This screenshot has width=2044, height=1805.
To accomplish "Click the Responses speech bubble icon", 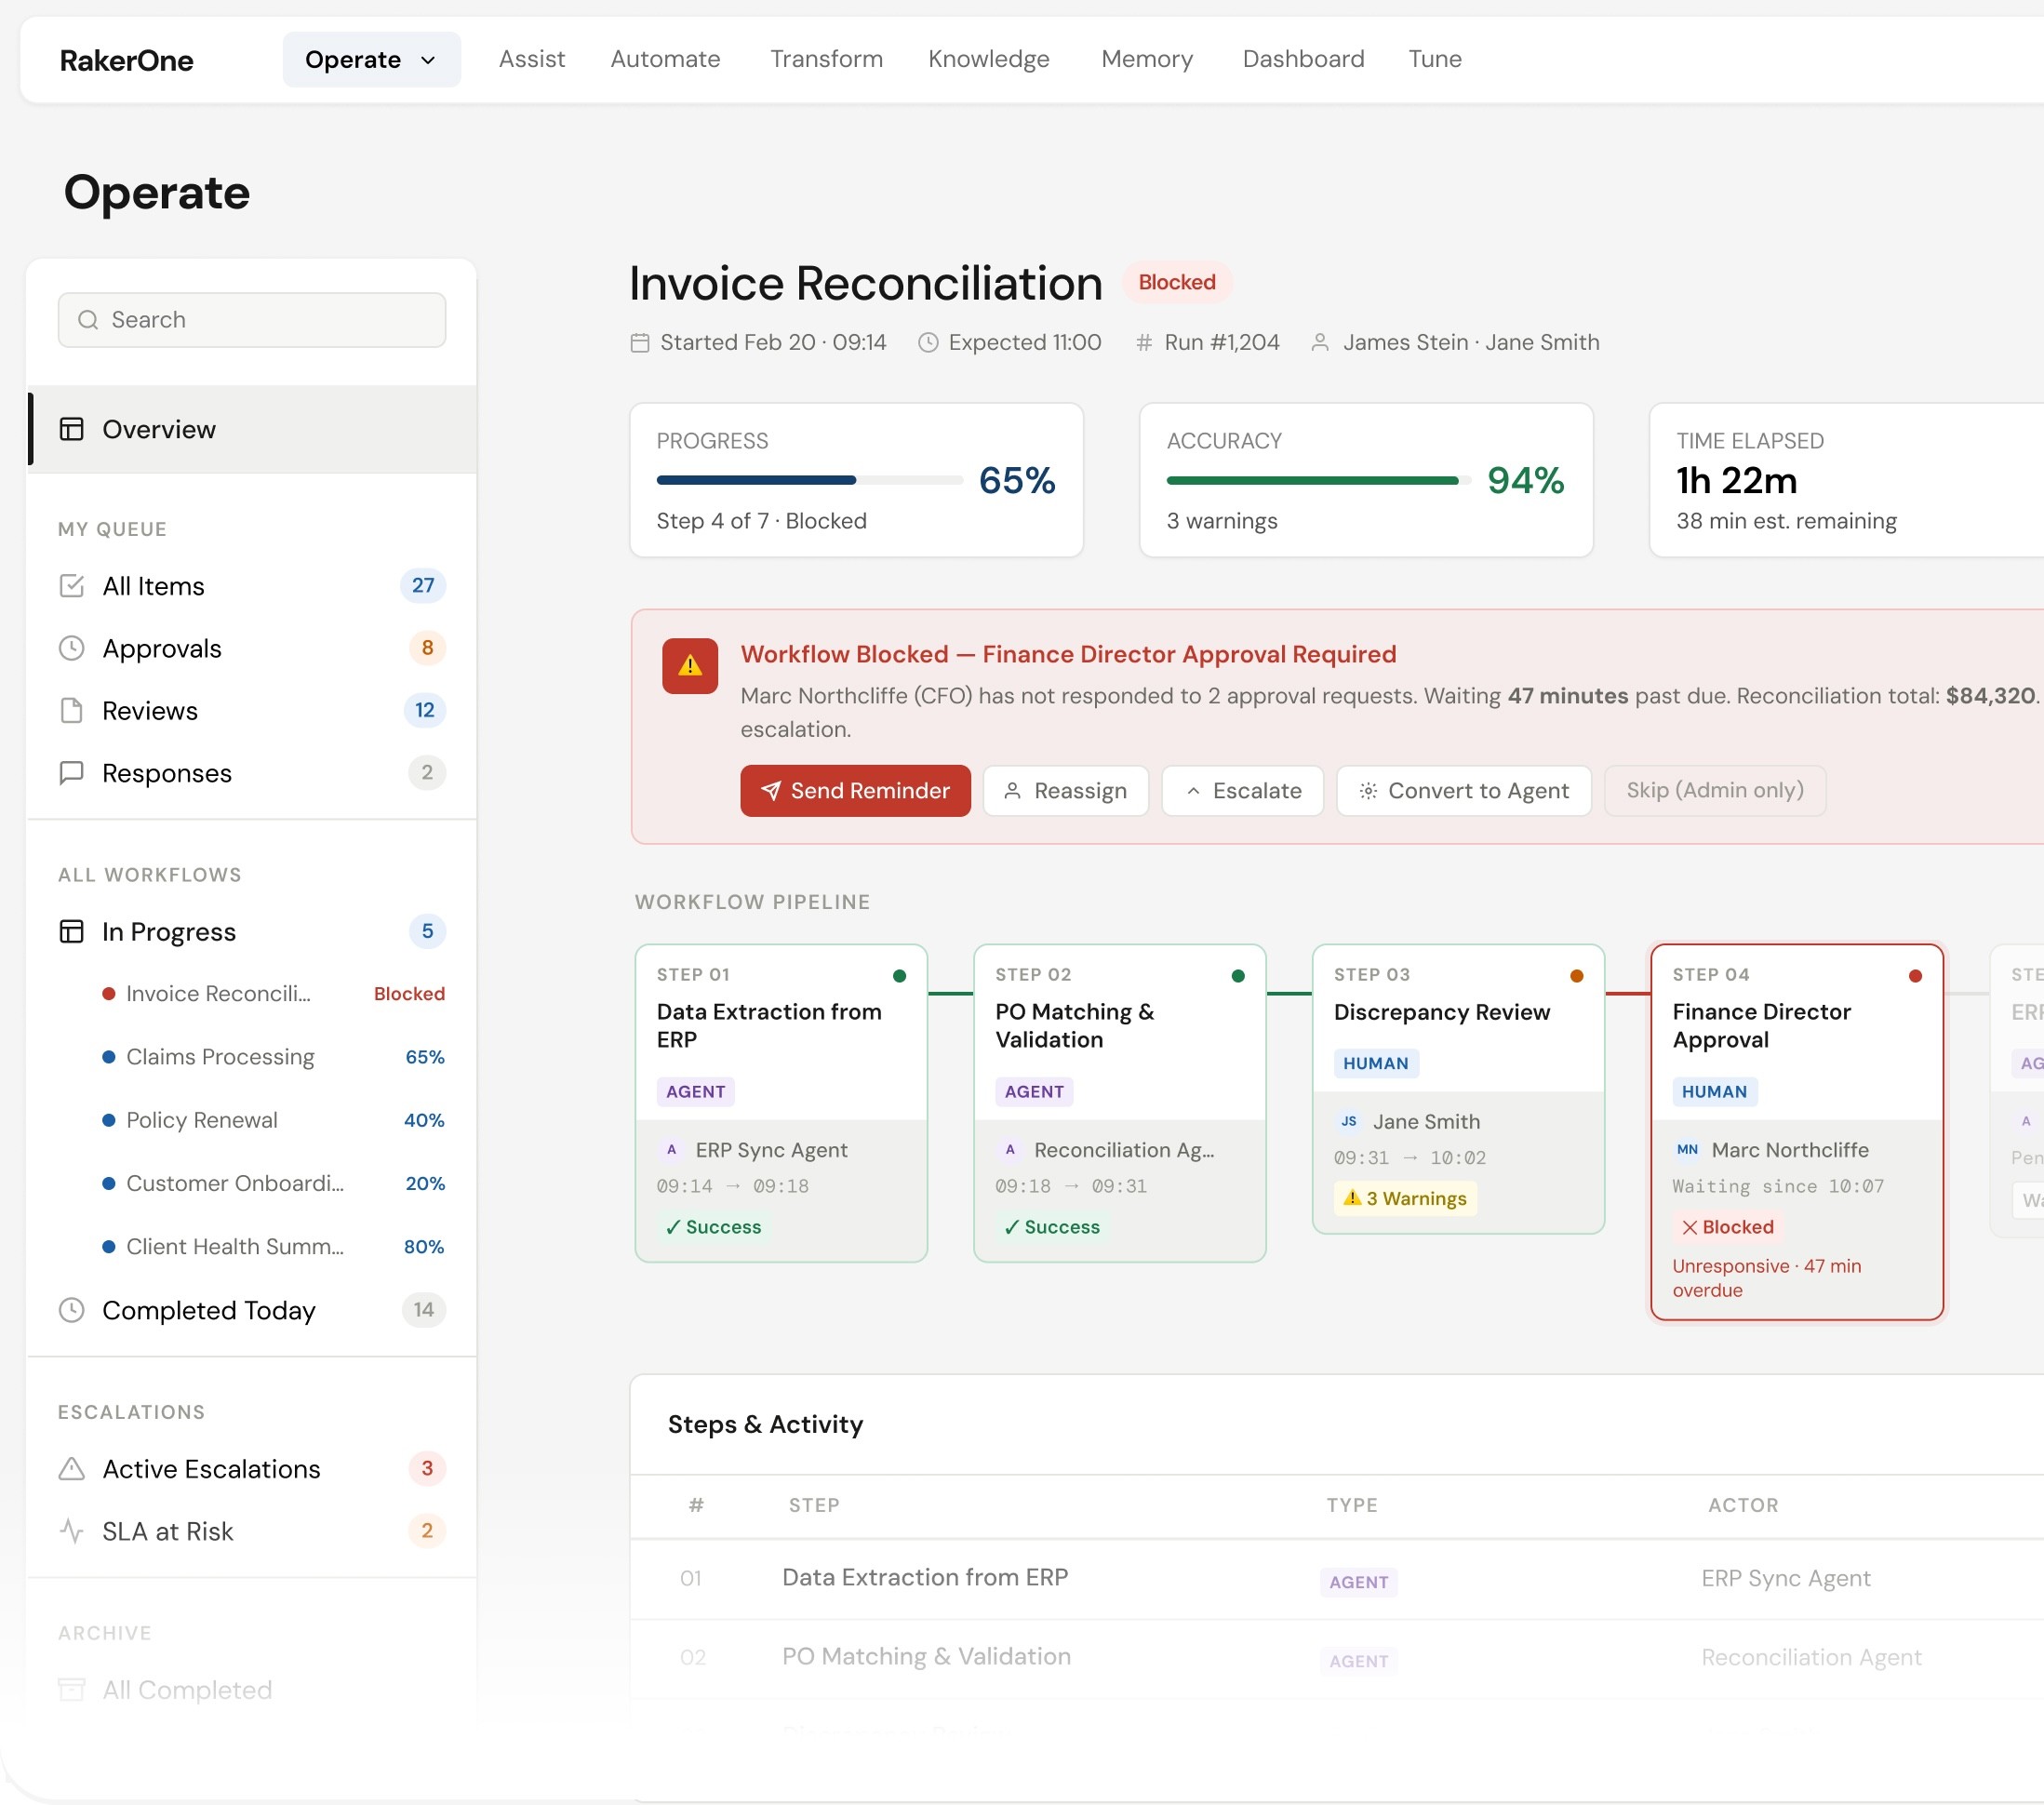I will pyautogui.click(x=72, y=773).
